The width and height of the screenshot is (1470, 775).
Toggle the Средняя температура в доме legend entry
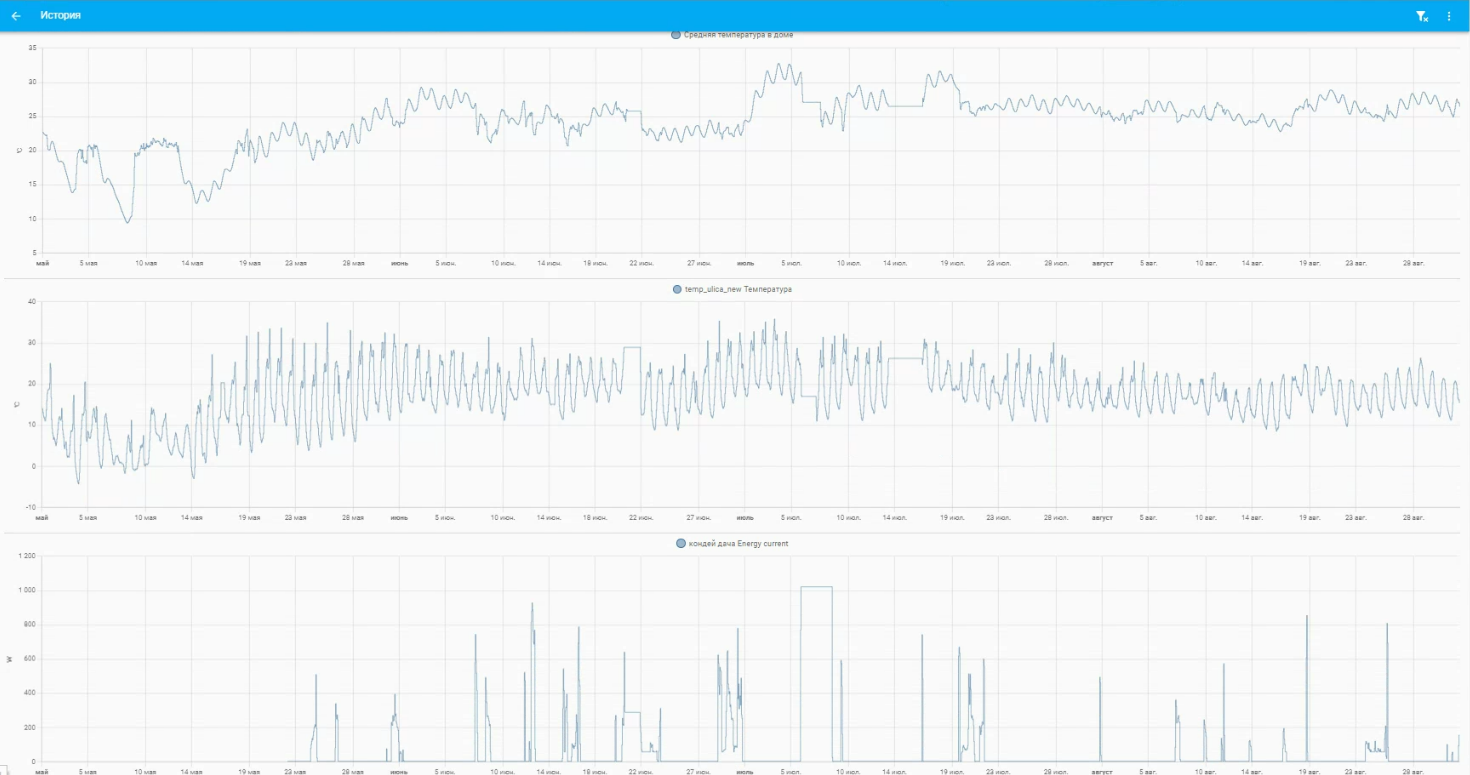(733, 35)
